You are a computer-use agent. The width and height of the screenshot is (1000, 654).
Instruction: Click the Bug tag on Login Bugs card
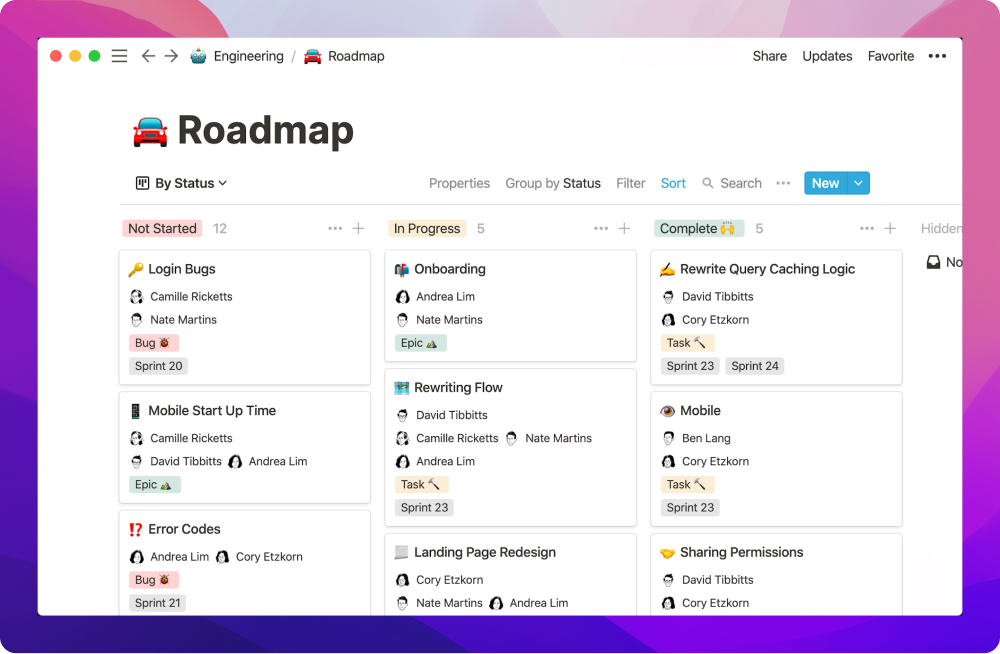coord(153,343)
